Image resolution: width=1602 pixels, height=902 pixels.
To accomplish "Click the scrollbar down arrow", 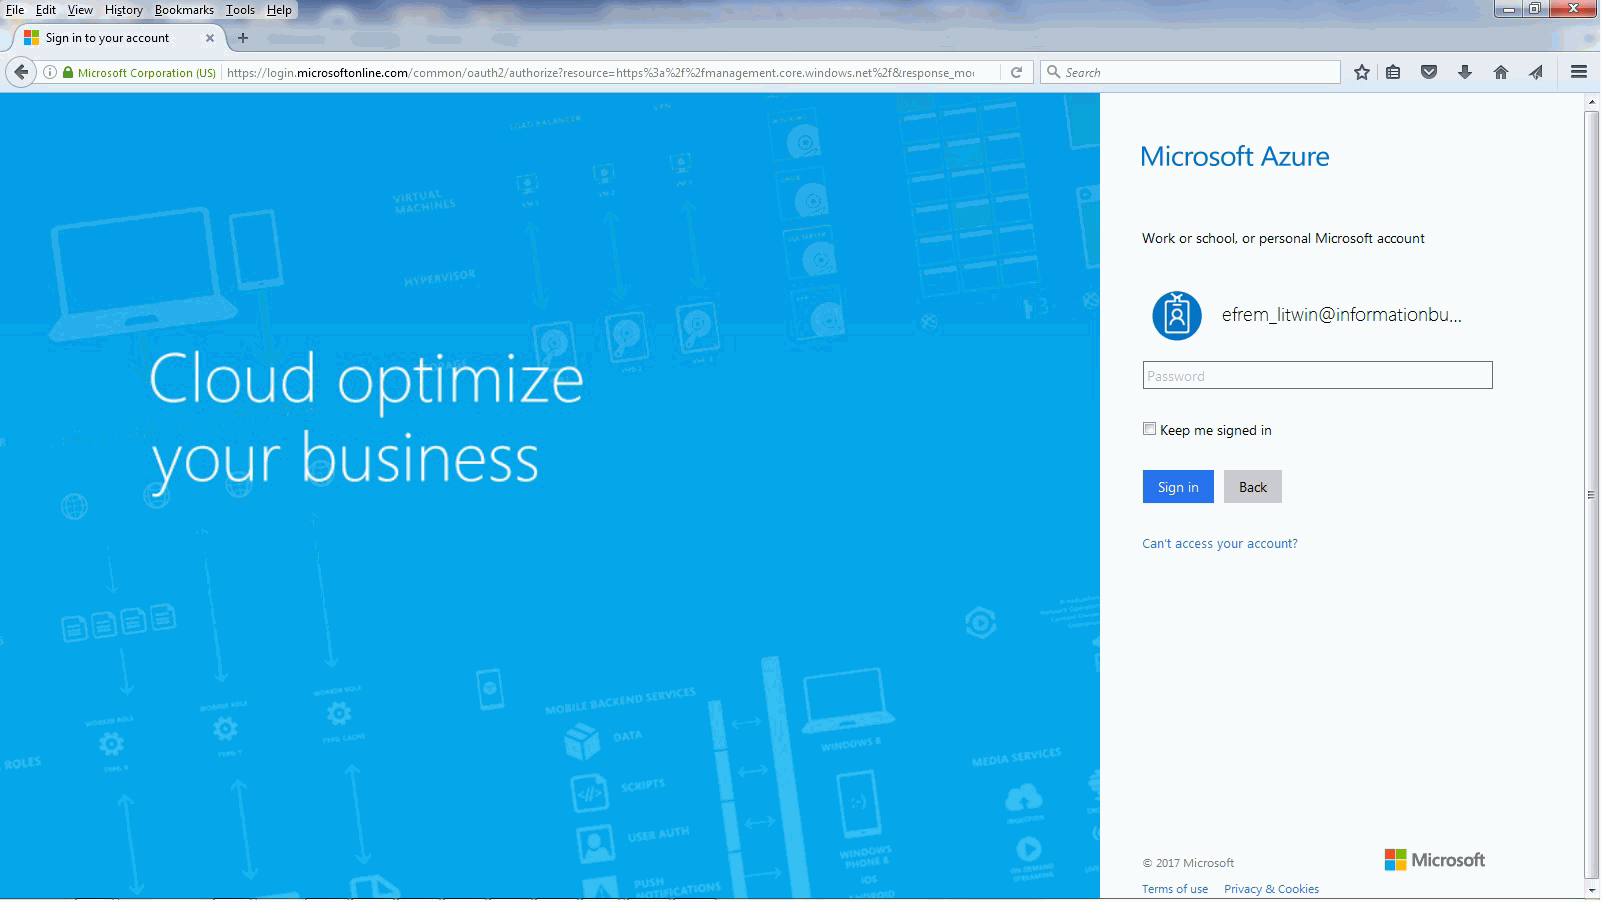I will pos(1592,889).
